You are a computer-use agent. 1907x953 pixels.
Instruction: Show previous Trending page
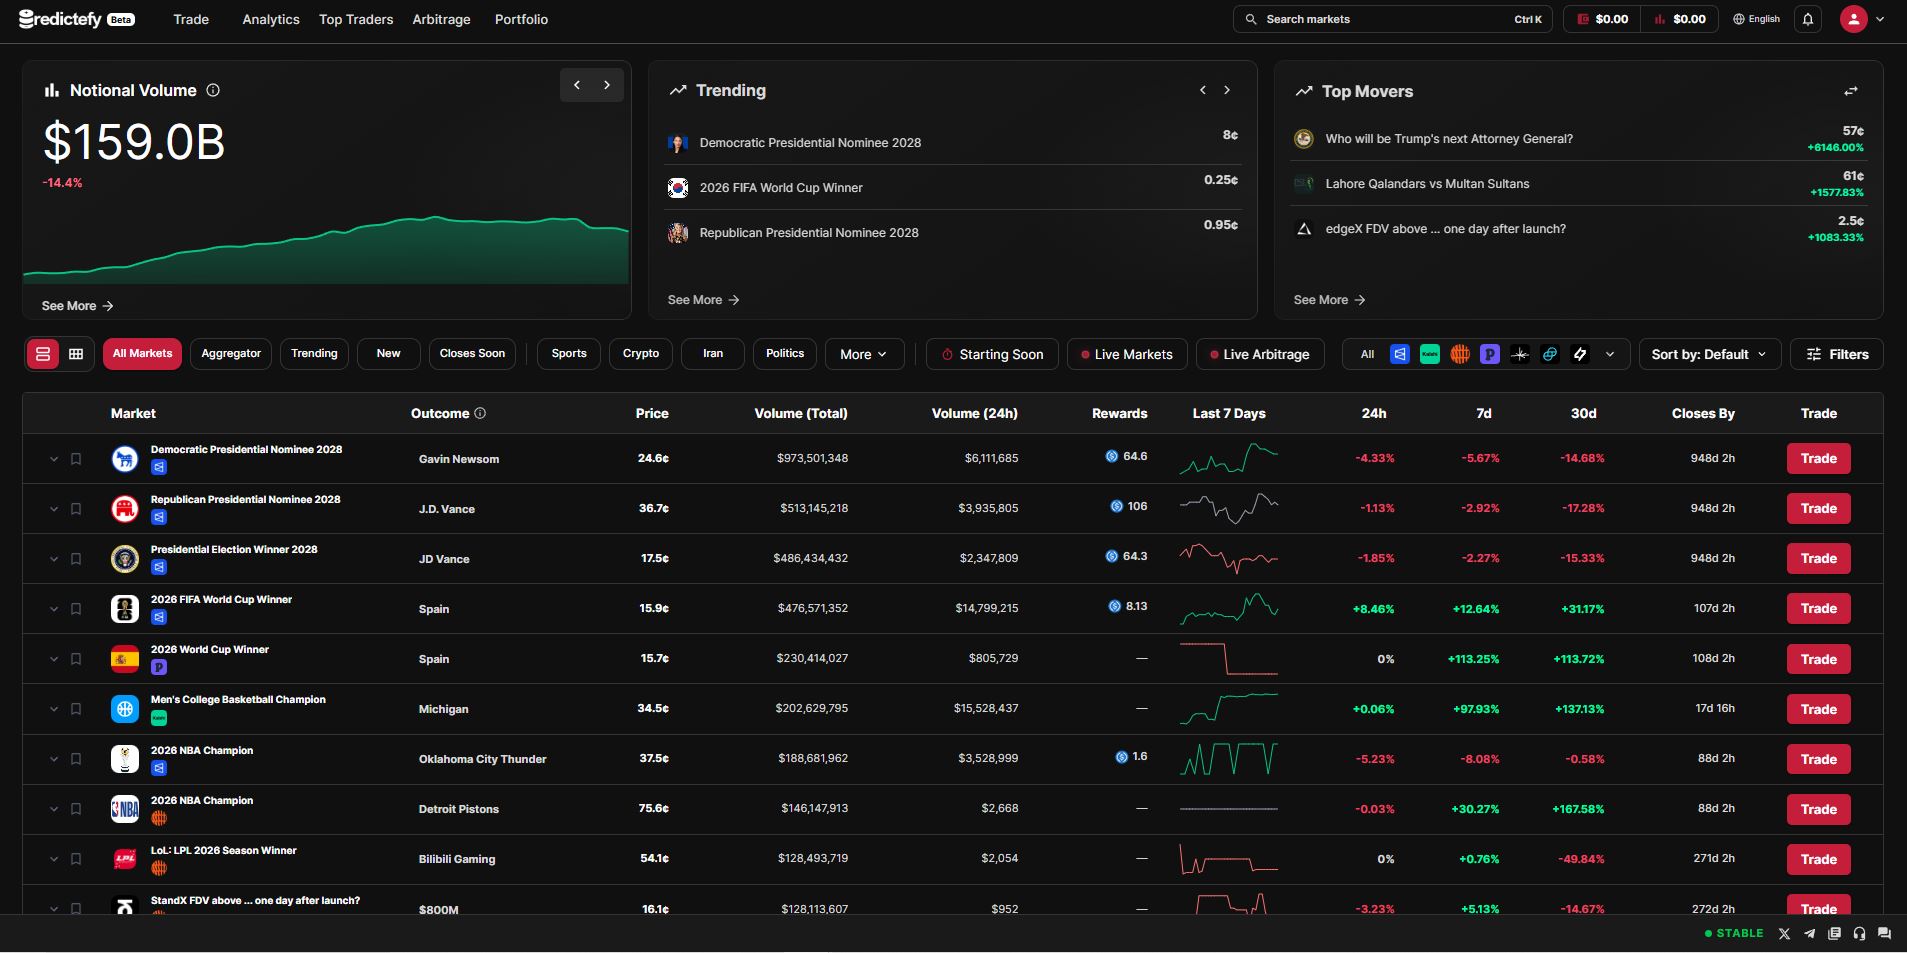(x=1203, y=90)
